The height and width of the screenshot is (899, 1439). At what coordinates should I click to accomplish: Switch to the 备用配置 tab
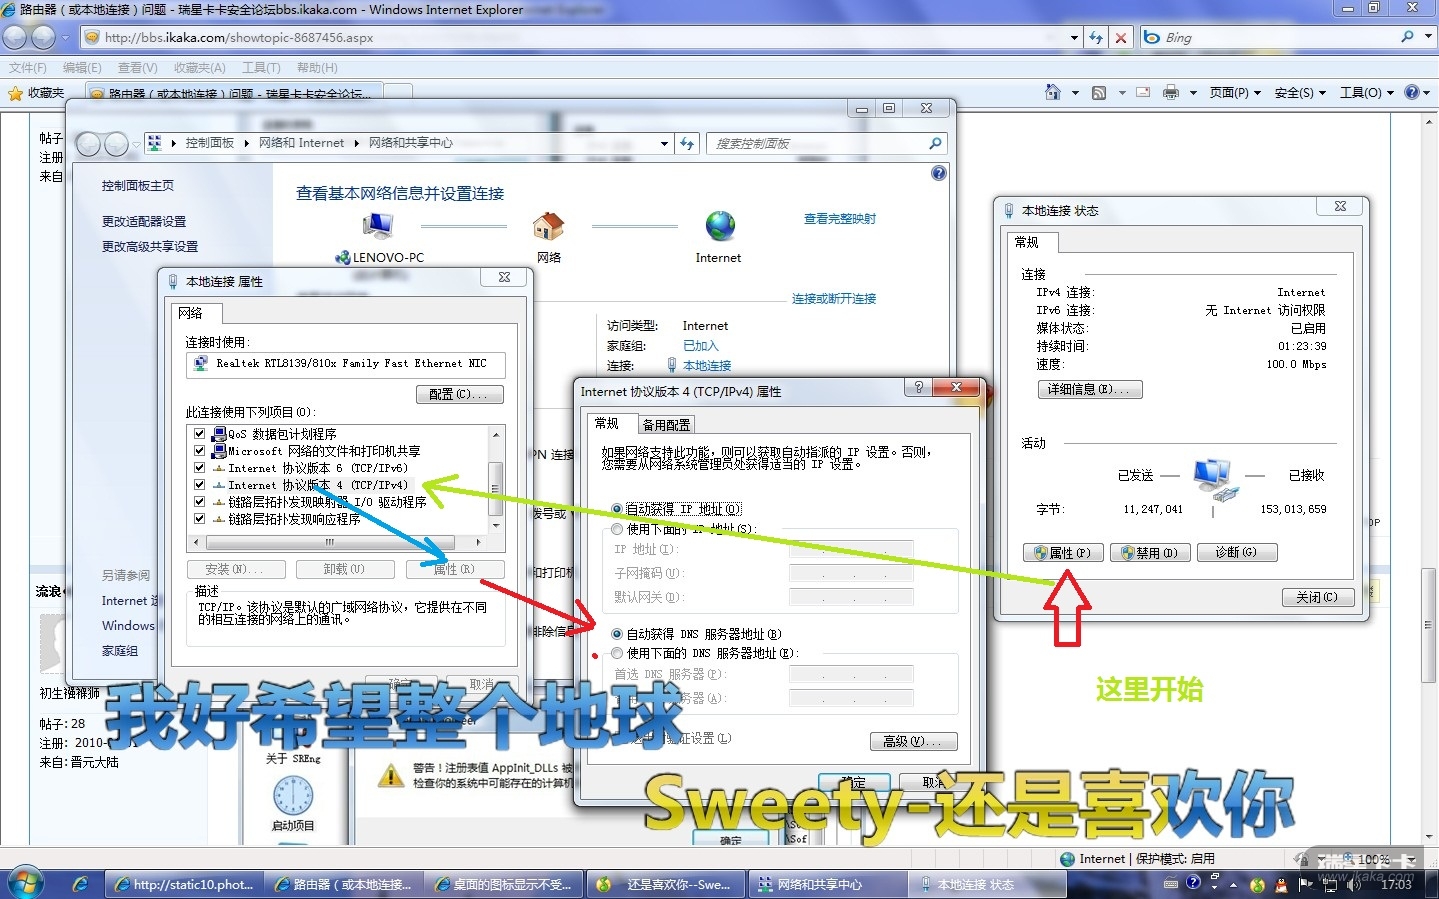point(666,425)
